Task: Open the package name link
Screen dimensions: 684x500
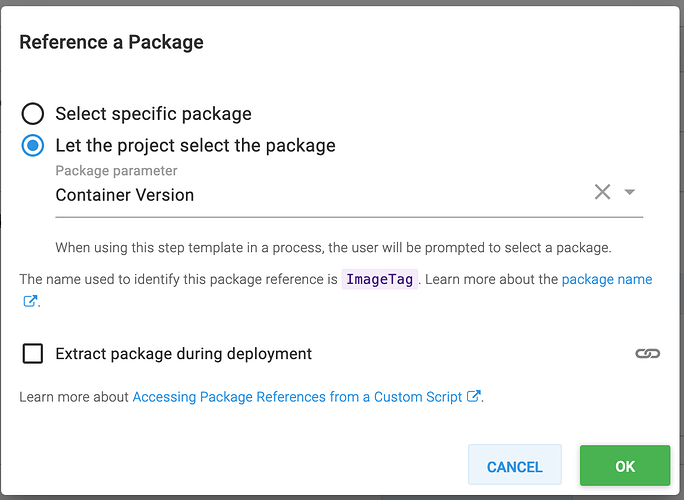Action: click(607, 279)
